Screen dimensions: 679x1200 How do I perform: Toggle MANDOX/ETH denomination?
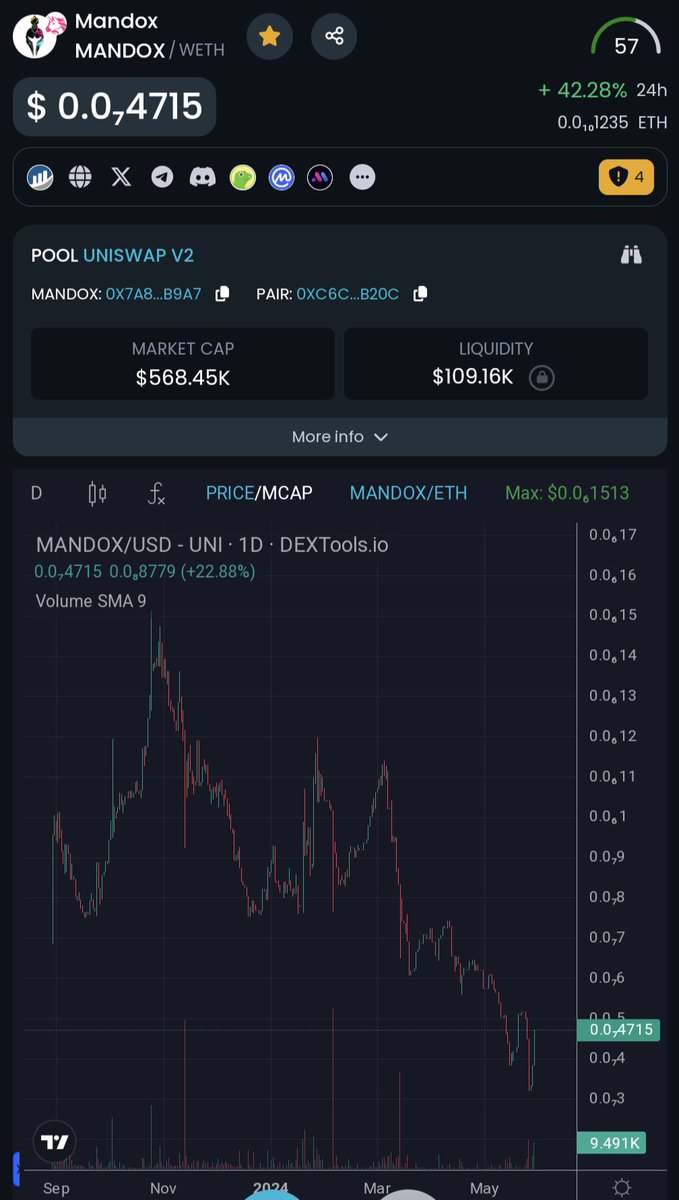[408, 493]
